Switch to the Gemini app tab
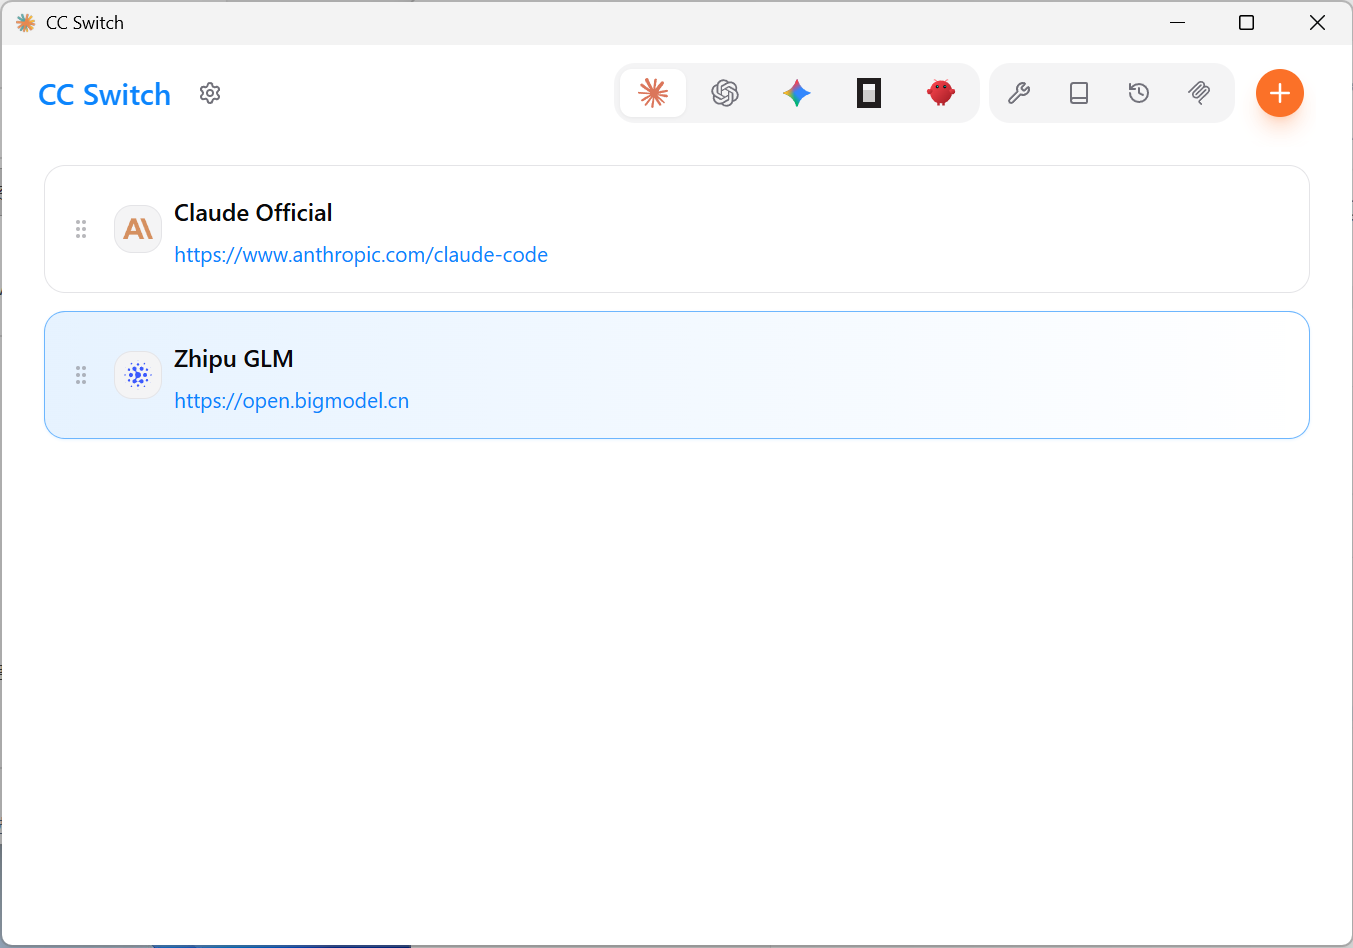The height and width of the screenshot is (948, 1353). [797, 93]
